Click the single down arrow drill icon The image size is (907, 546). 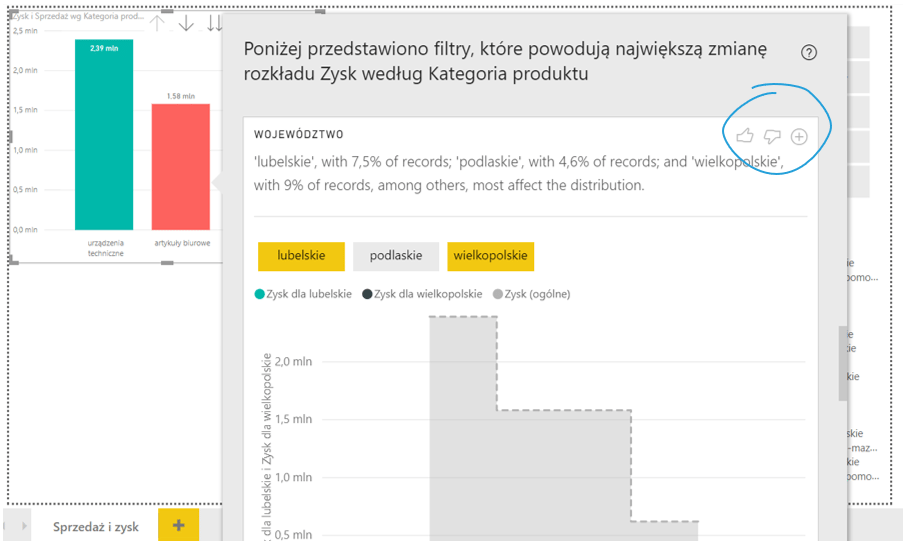[x=186, y=23]
